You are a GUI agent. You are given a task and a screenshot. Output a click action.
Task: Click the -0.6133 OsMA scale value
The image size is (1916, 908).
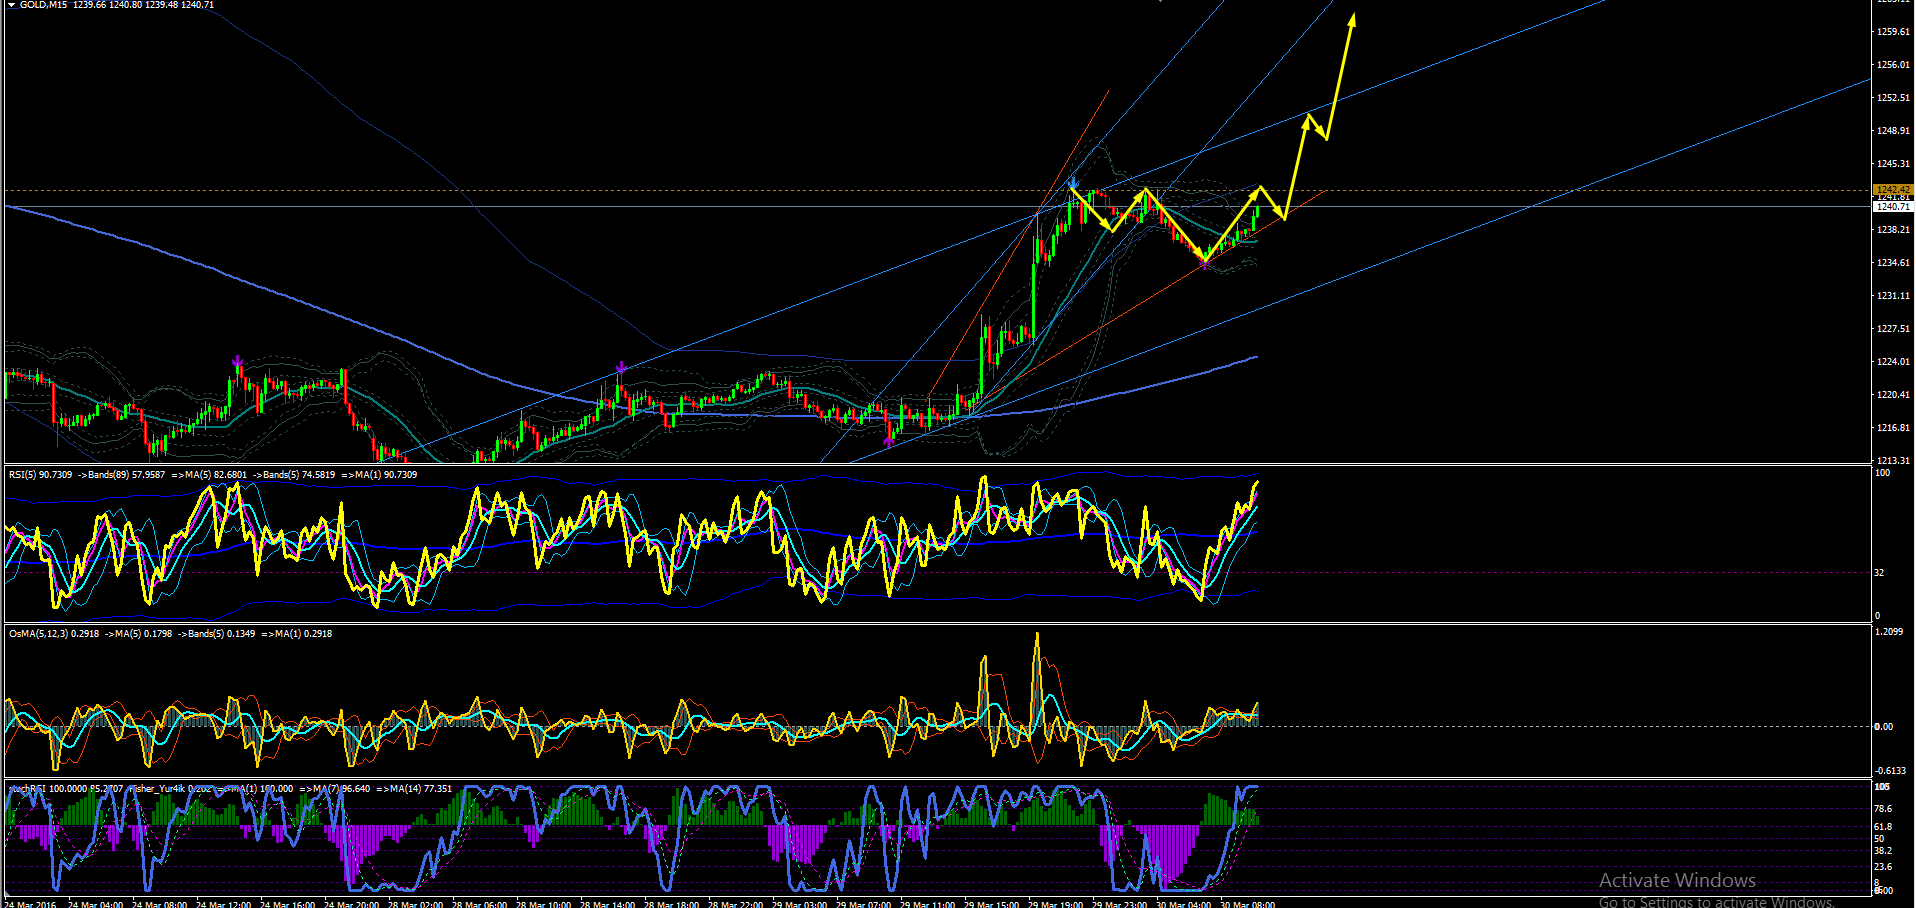click(x=1891, y=771)
